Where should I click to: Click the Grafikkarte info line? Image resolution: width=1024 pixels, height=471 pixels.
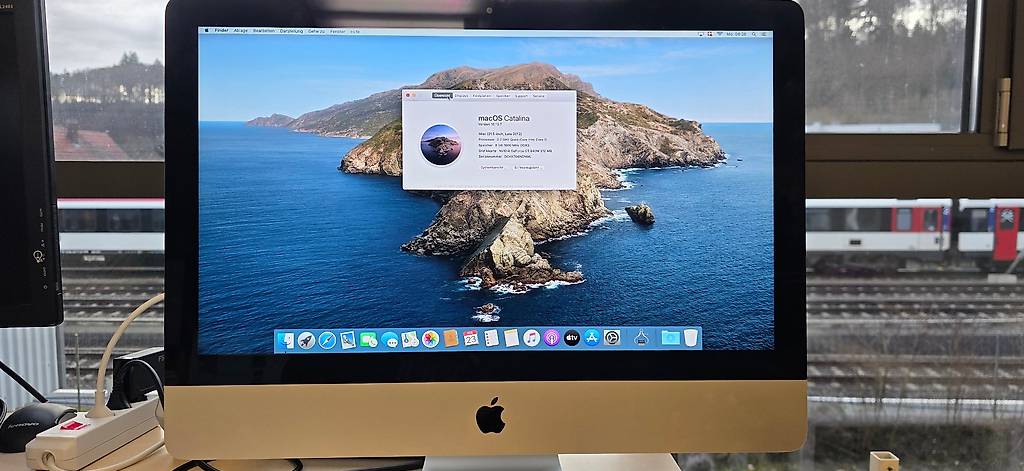(515, 151)
